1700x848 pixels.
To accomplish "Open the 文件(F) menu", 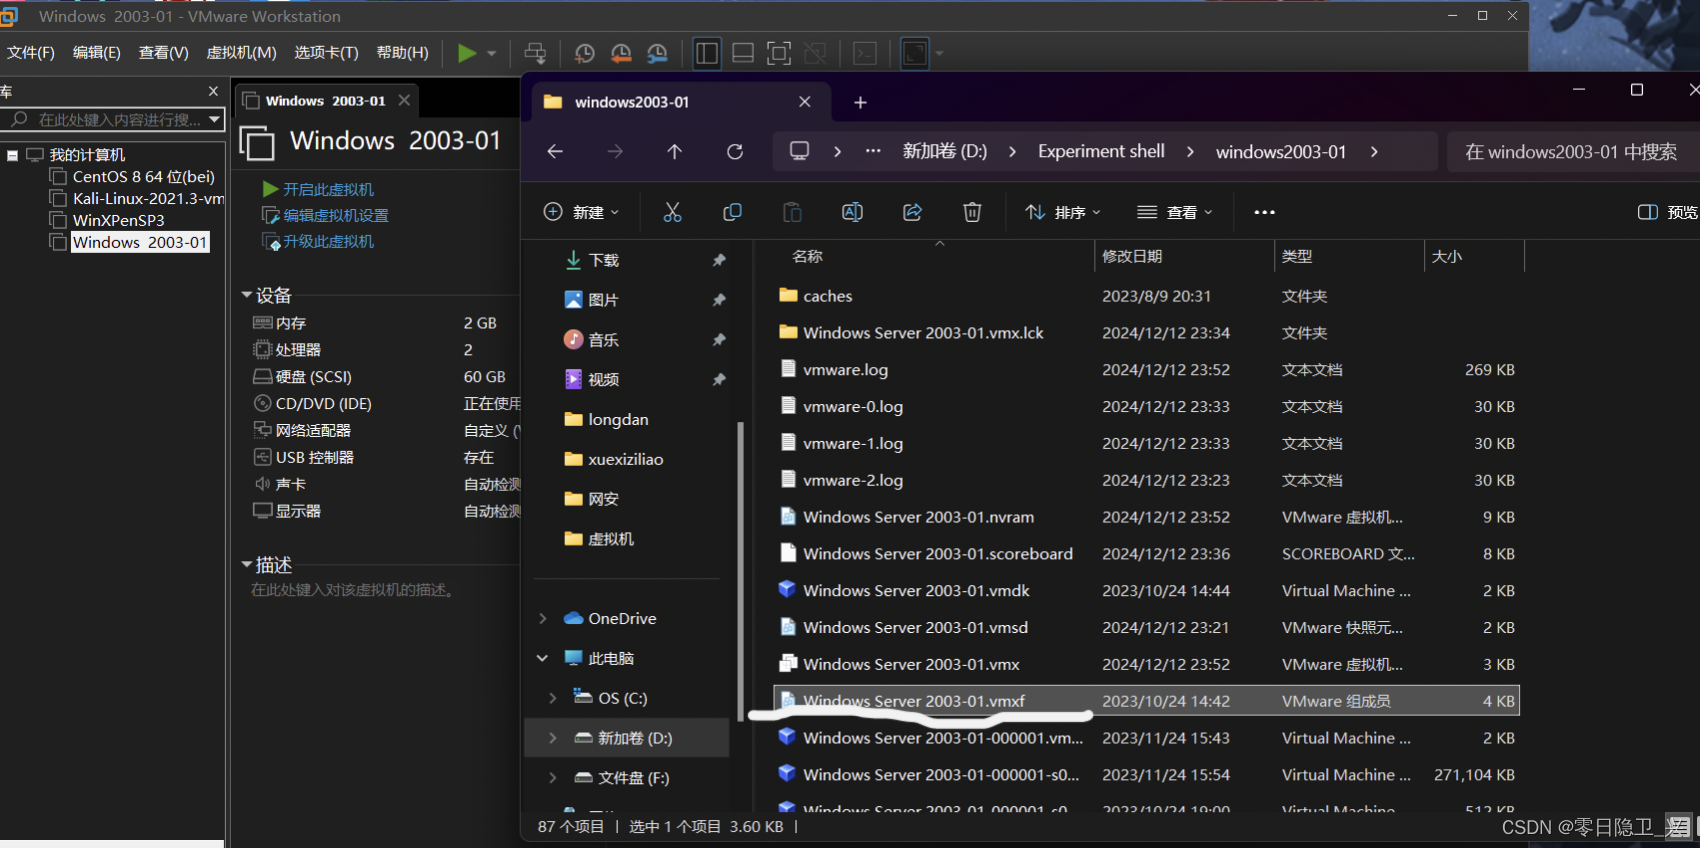I will pyautogui.click(x=31, y=53).
